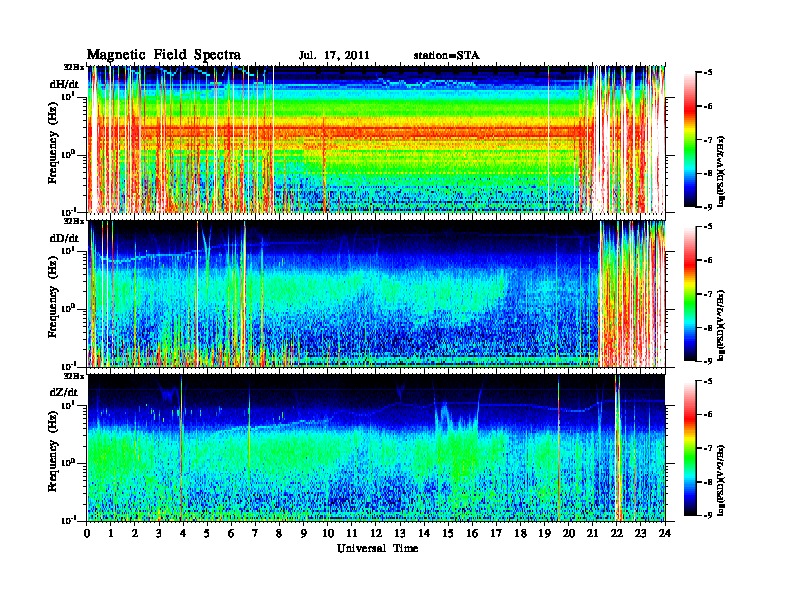Screen dimensions: 792x612
Task: Click the dZ/dt panel color scale bar
Action: tap(689, 448)
